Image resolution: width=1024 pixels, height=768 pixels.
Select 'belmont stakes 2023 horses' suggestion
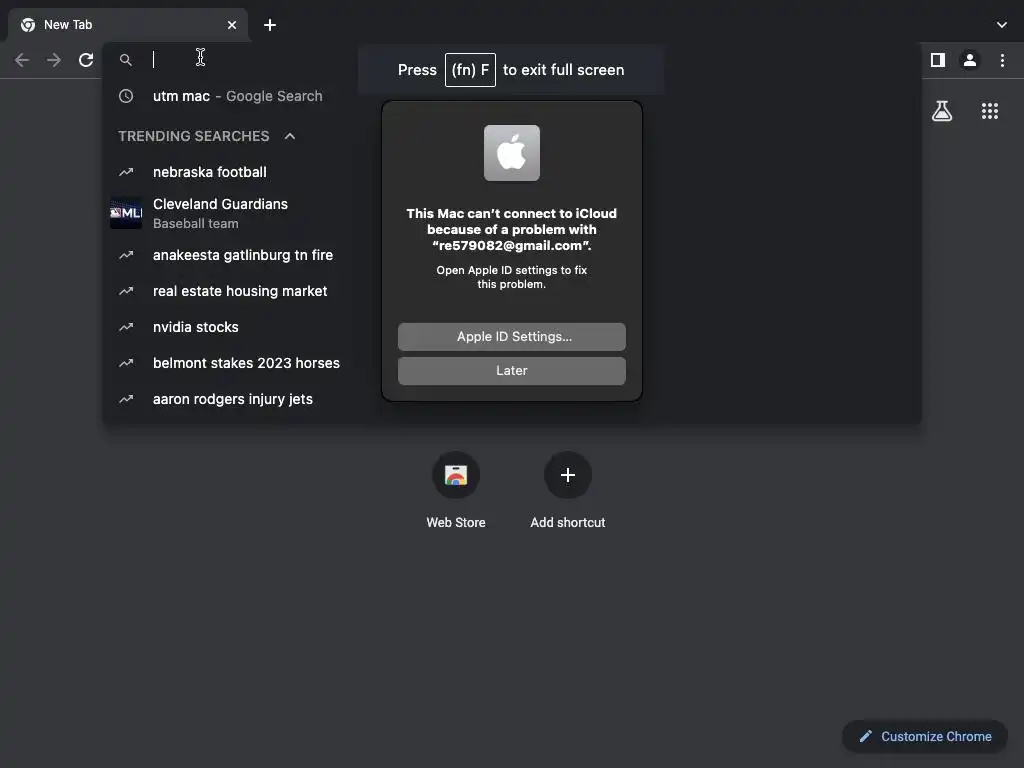click(x=511, y=362)
